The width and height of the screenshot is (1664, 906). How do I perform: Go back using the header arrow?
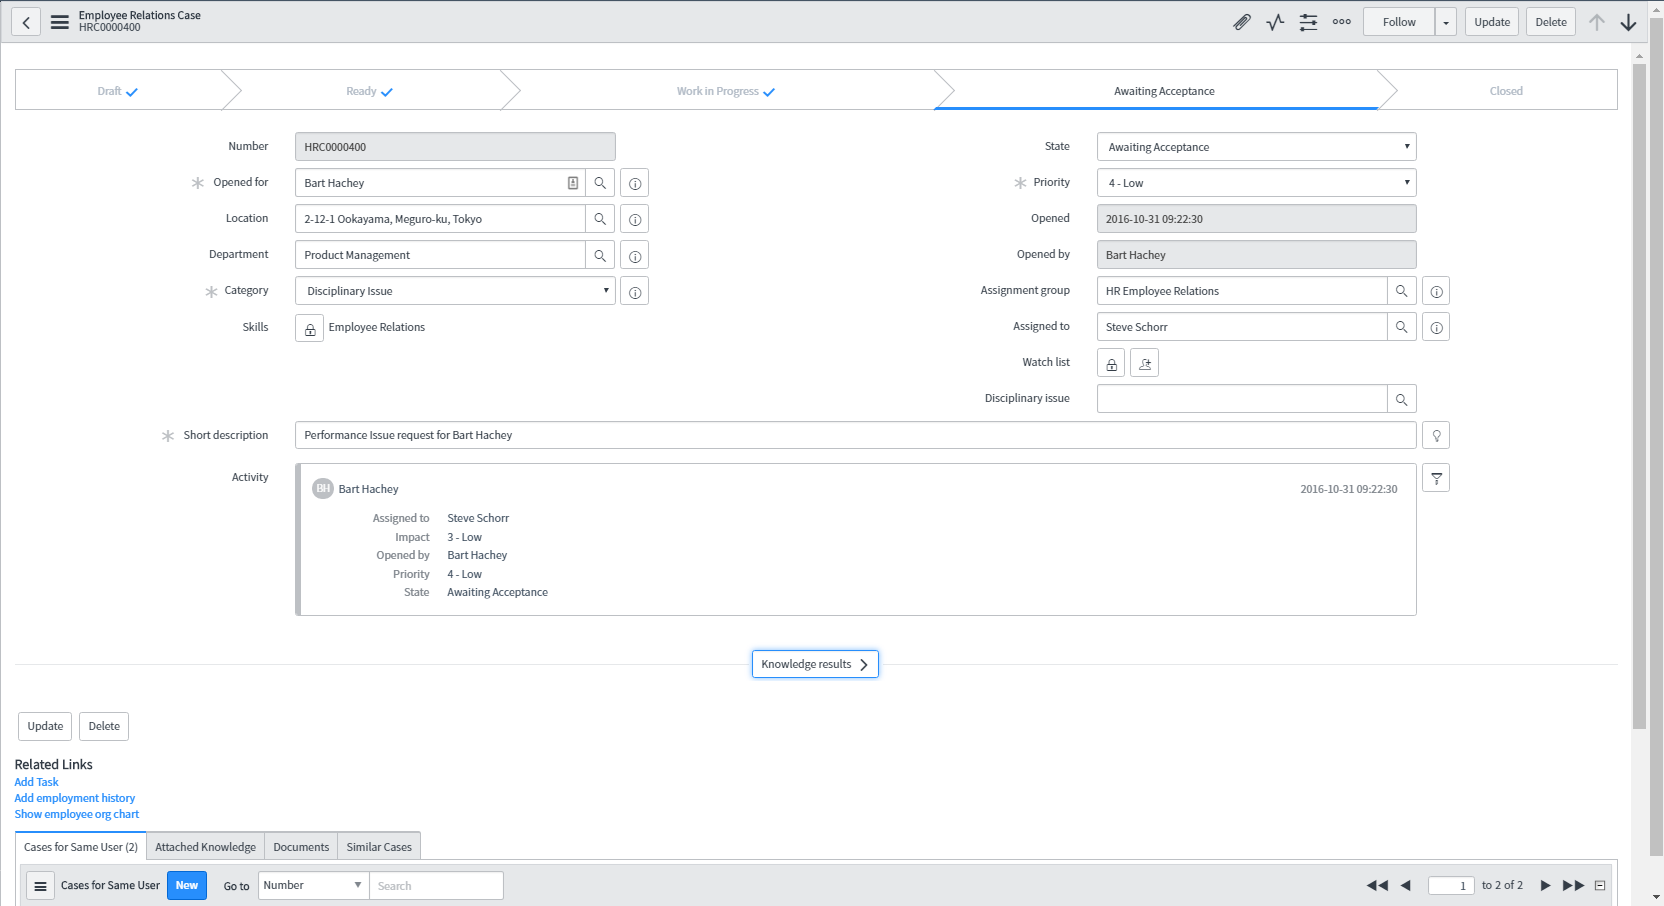point(26,22)
